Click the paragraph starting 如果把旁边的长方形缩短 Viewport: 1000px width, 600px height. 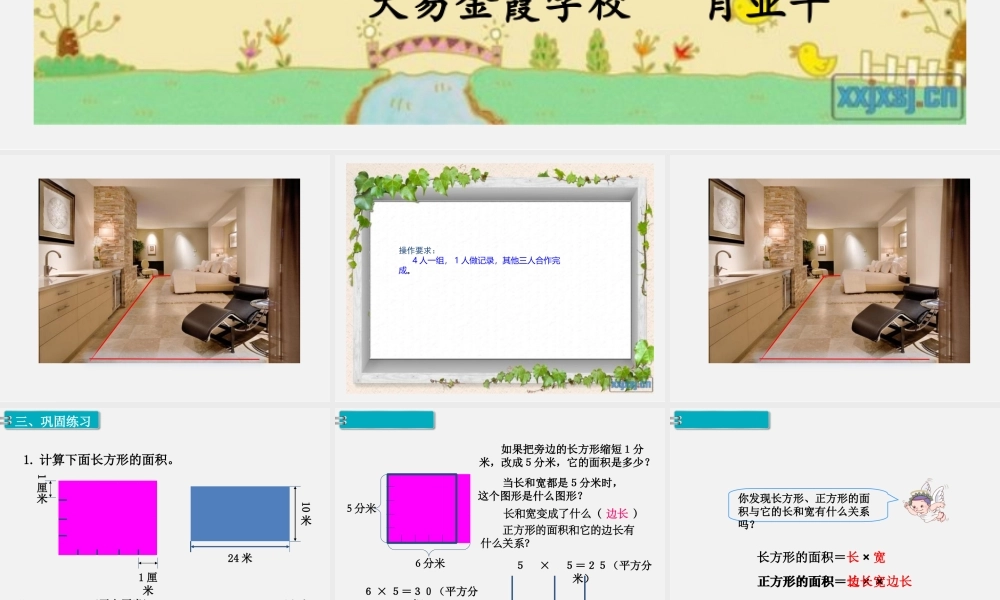(564, 455)
